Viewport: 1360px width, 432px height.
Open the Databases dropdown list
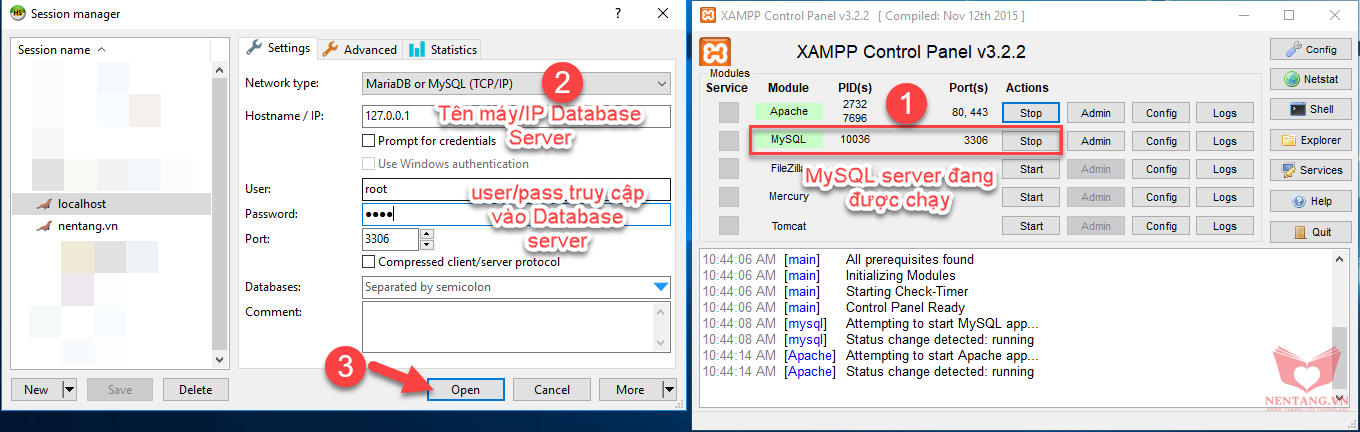[659, 288]
